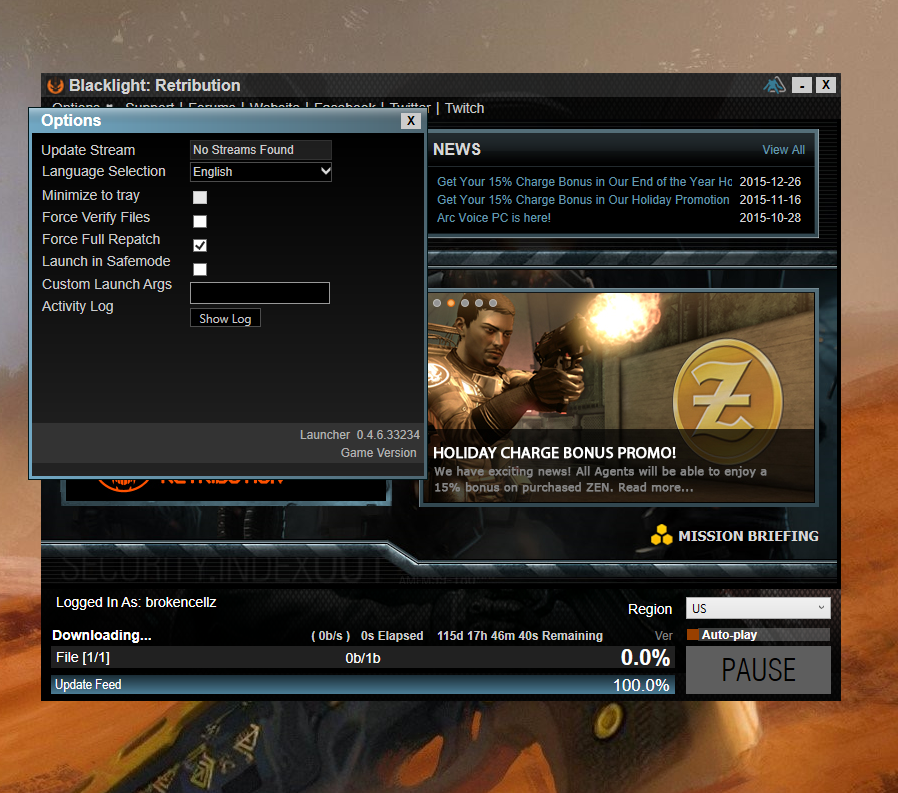898x793 pixels.
Task: Open the Region dropdown showing US
Action: pyautogui.click(x=758, y=608)
